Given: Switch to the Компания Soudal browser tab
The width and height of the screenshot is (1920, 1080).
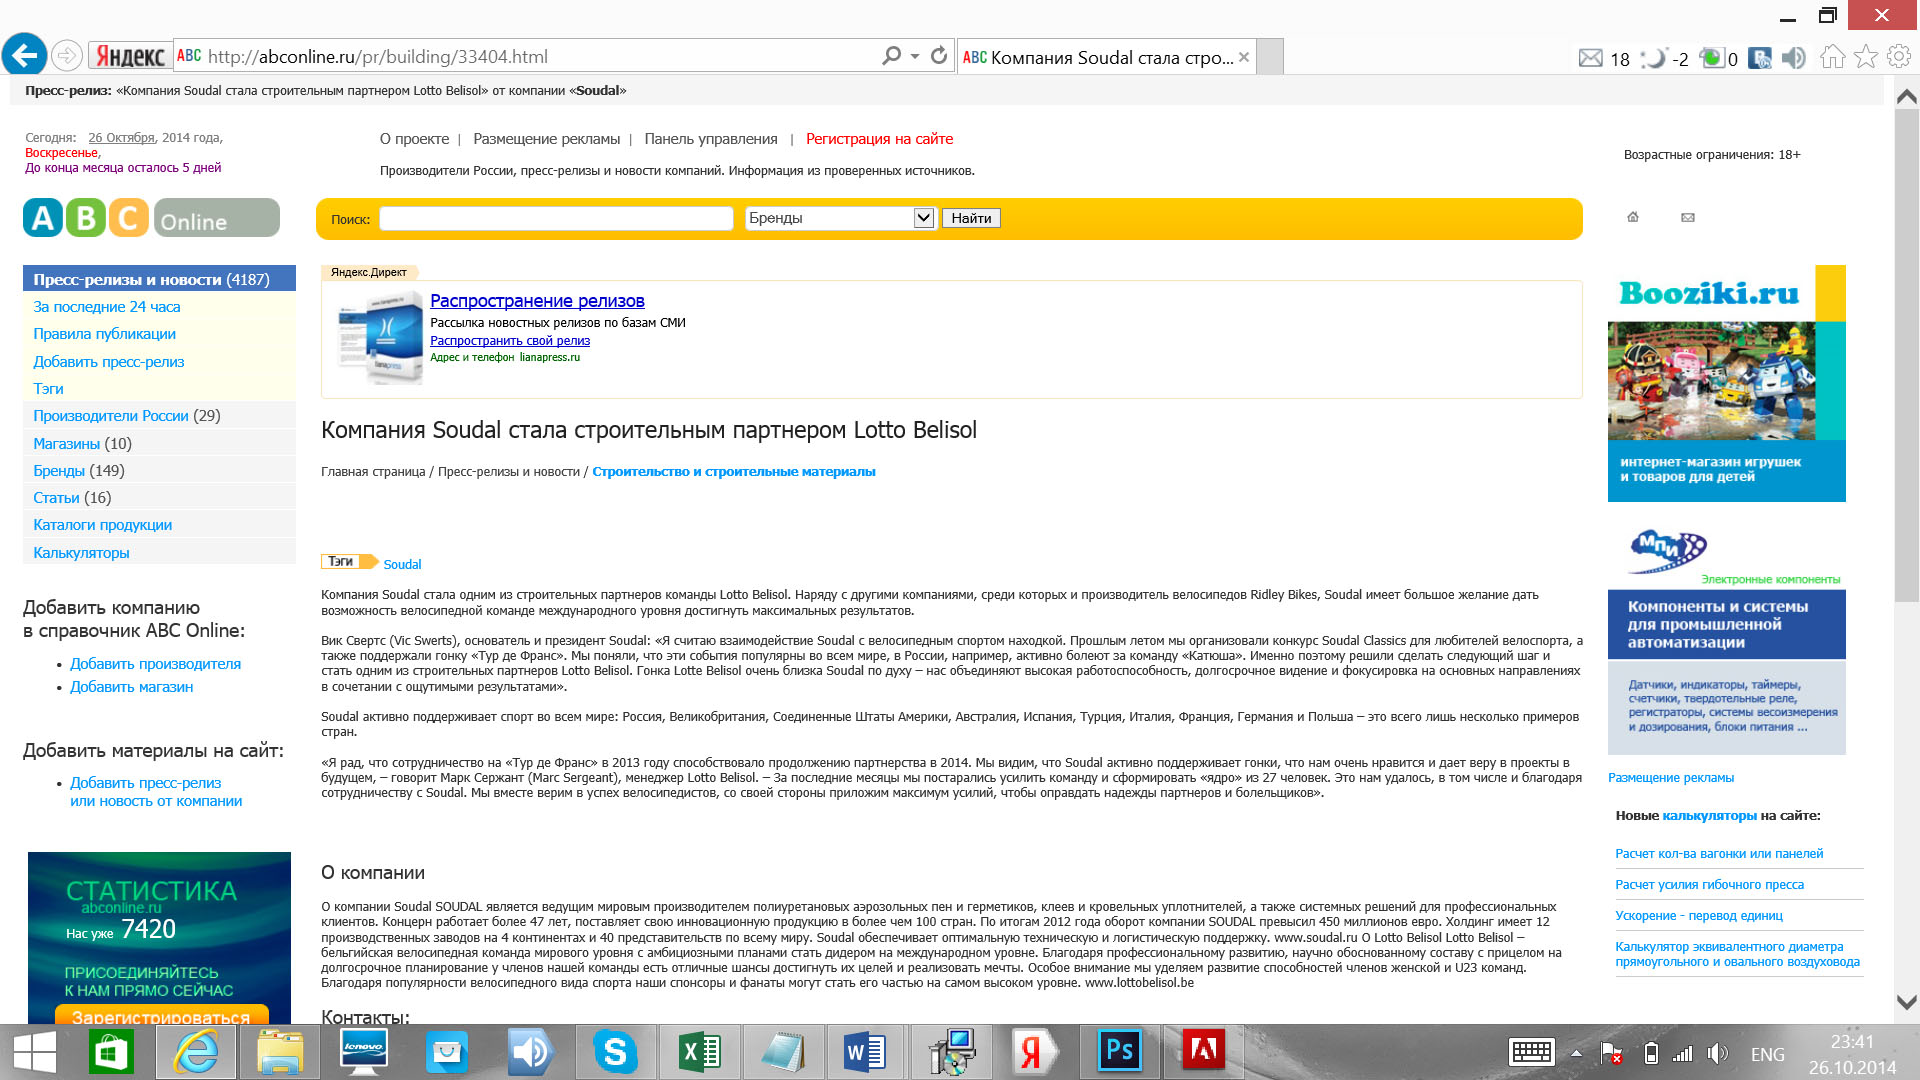Looking at the screenshot, I should pyautogui.click(x=1107, y=57).
